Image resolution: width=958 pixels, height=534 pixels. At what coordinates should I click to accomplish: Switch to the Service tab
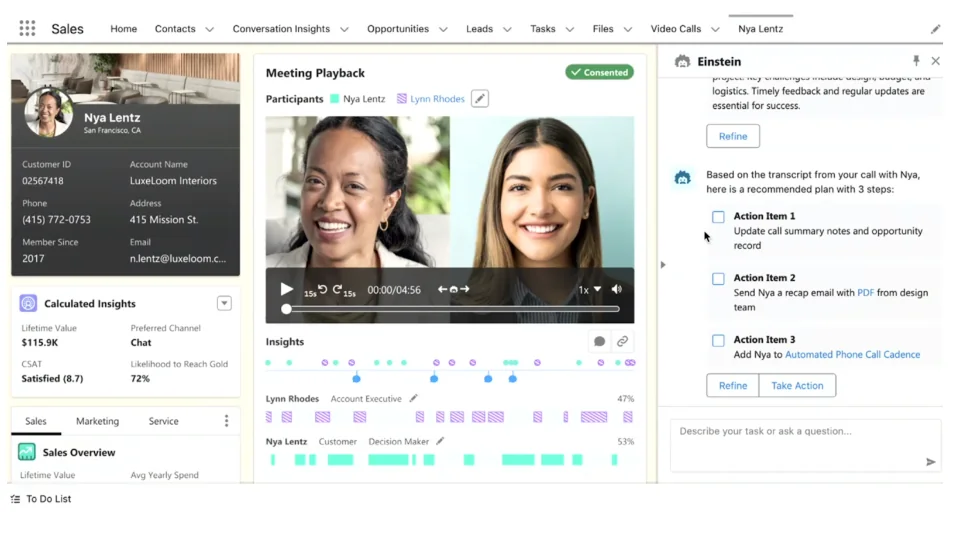pyautogui.click(x=163, y=421)
